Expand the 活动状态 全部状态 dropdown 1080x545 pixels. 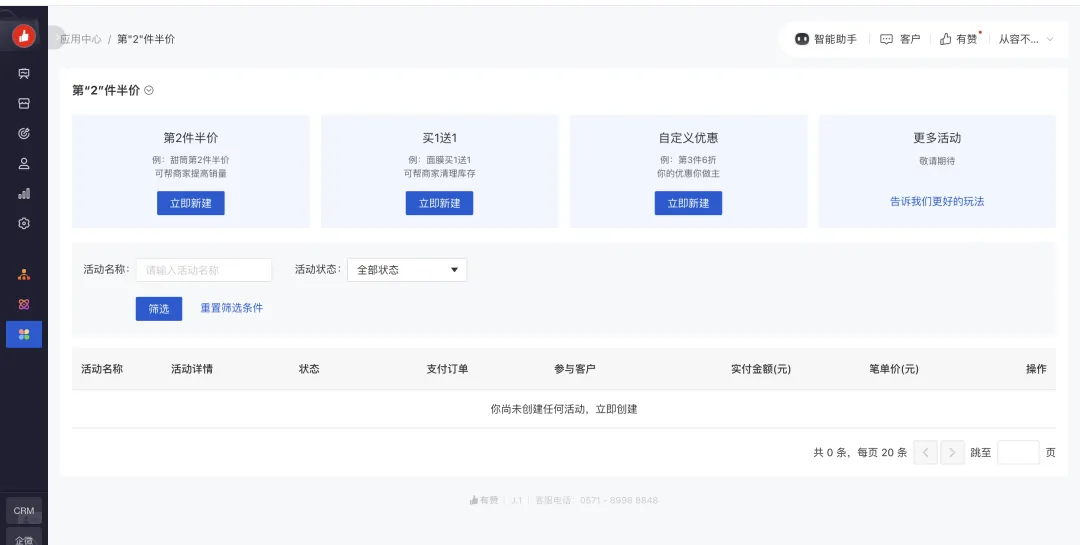click(407, 270)
